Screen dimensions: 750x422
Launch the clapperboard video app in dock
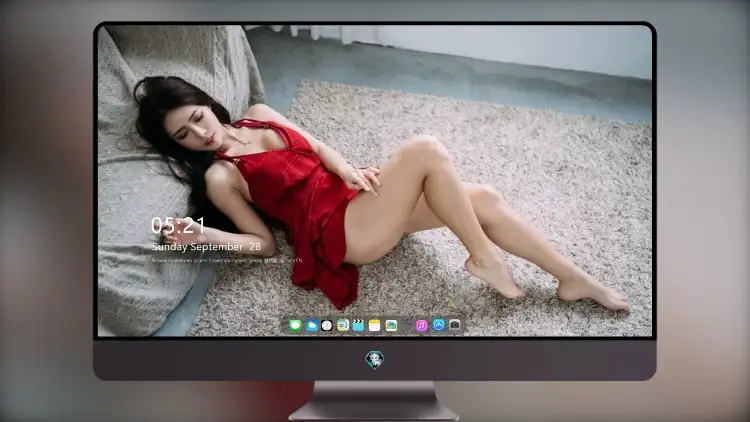point(358,326)
